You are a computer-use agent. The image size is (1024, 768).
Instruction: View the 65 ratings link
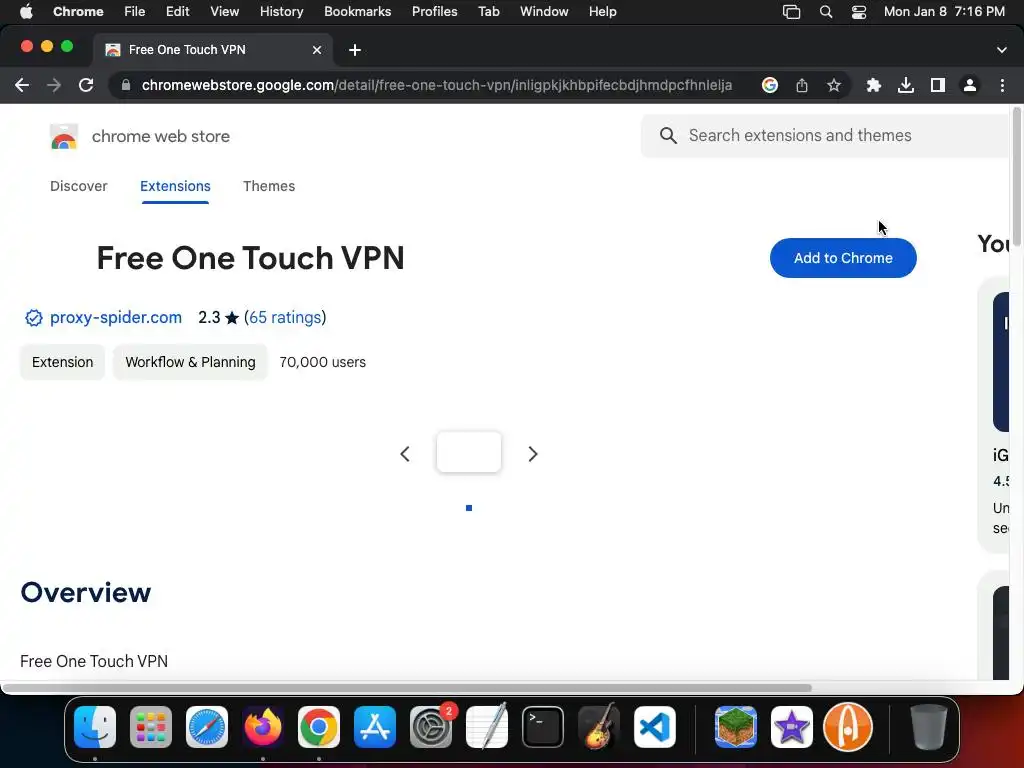pyautogui.click(x=285, y=317)
